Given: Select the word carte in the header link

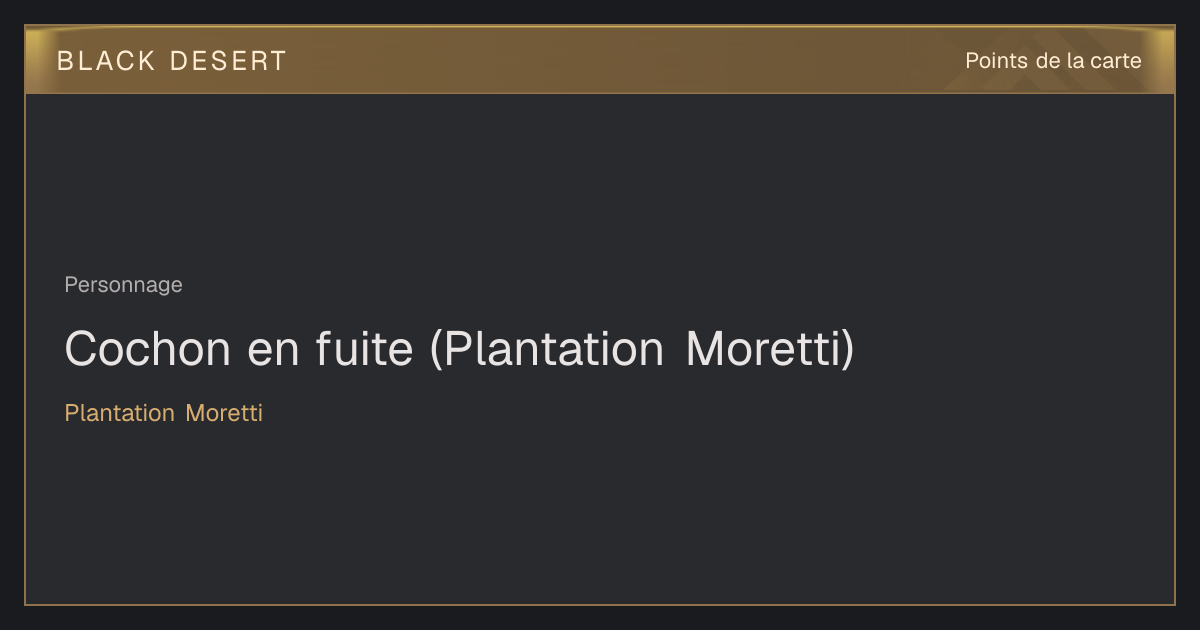Looking at the screenshot, I should pos(1116,61).
